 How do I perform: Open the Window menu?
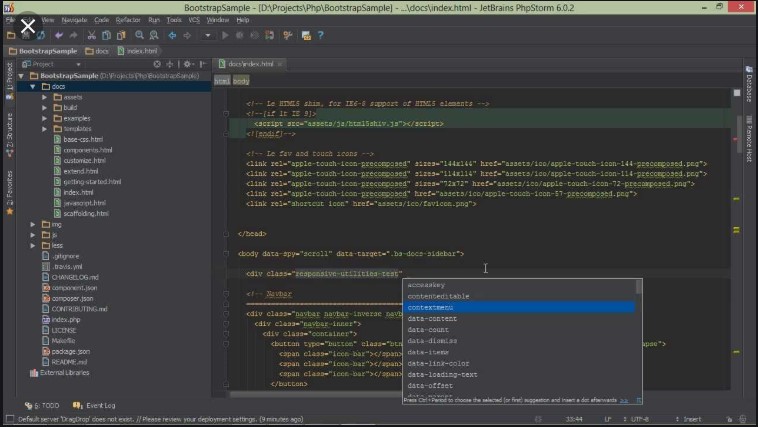218,20
